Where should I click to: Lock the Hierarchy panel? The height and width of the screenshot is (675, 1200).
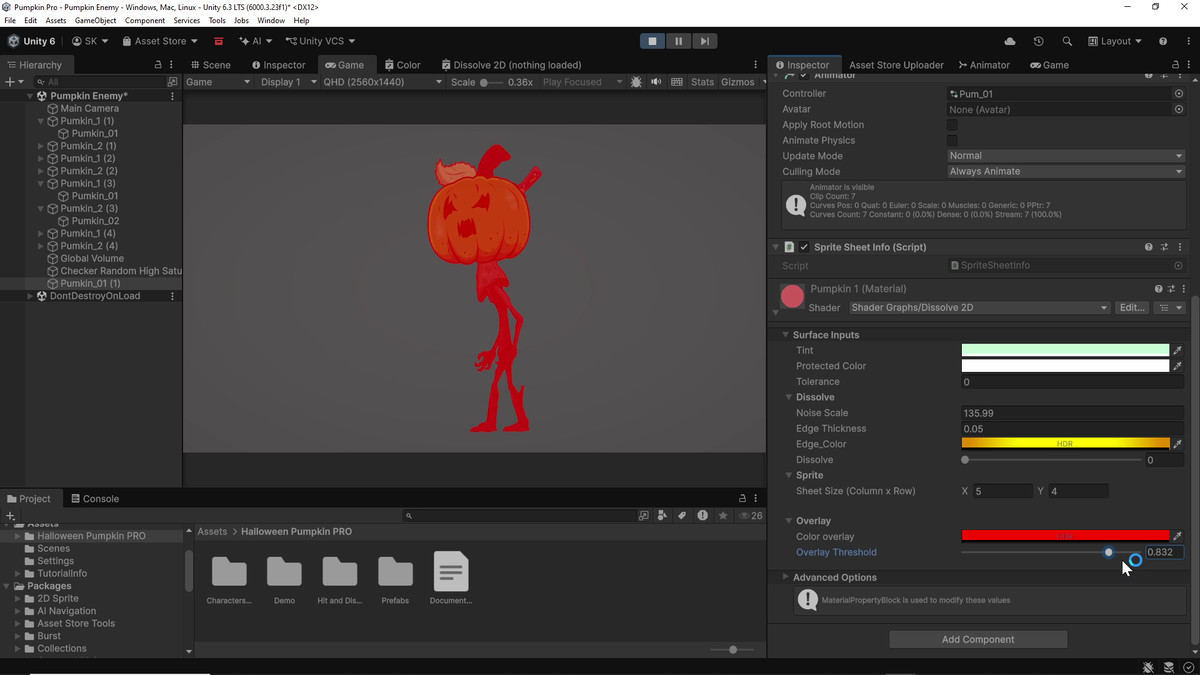(158, 65)
